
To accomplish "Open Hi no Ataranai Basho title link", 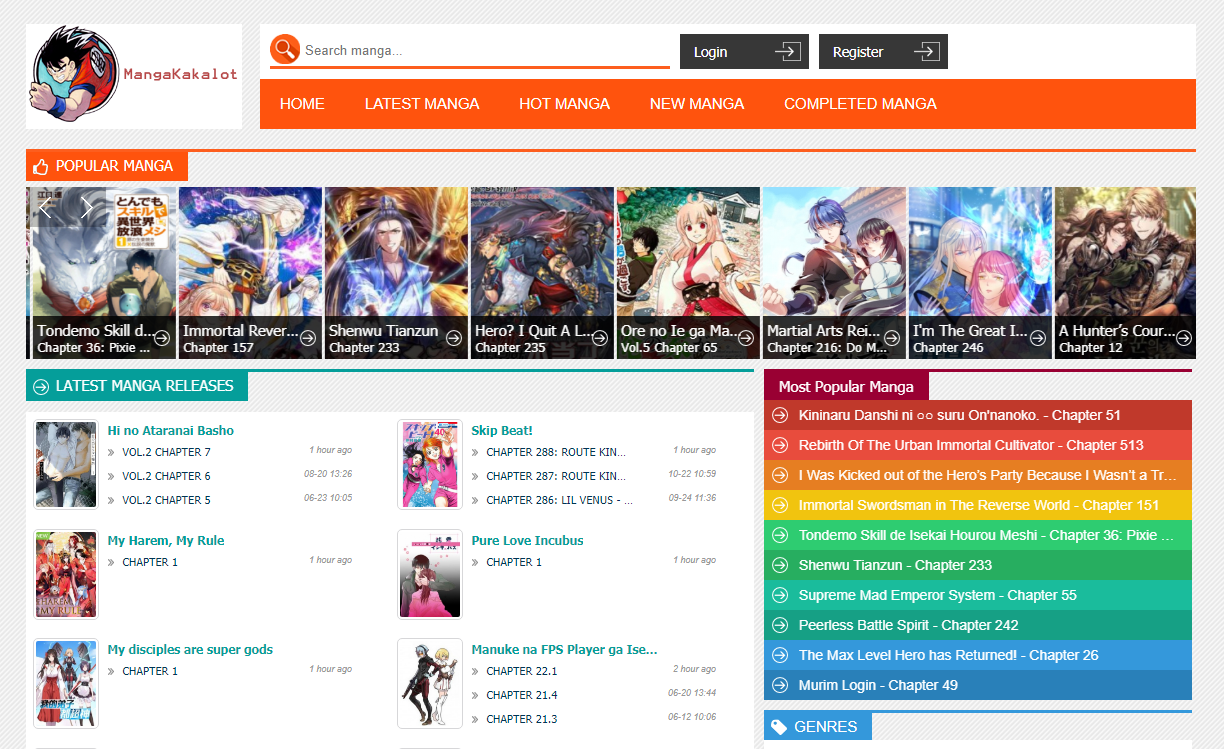I will point(171,431).
